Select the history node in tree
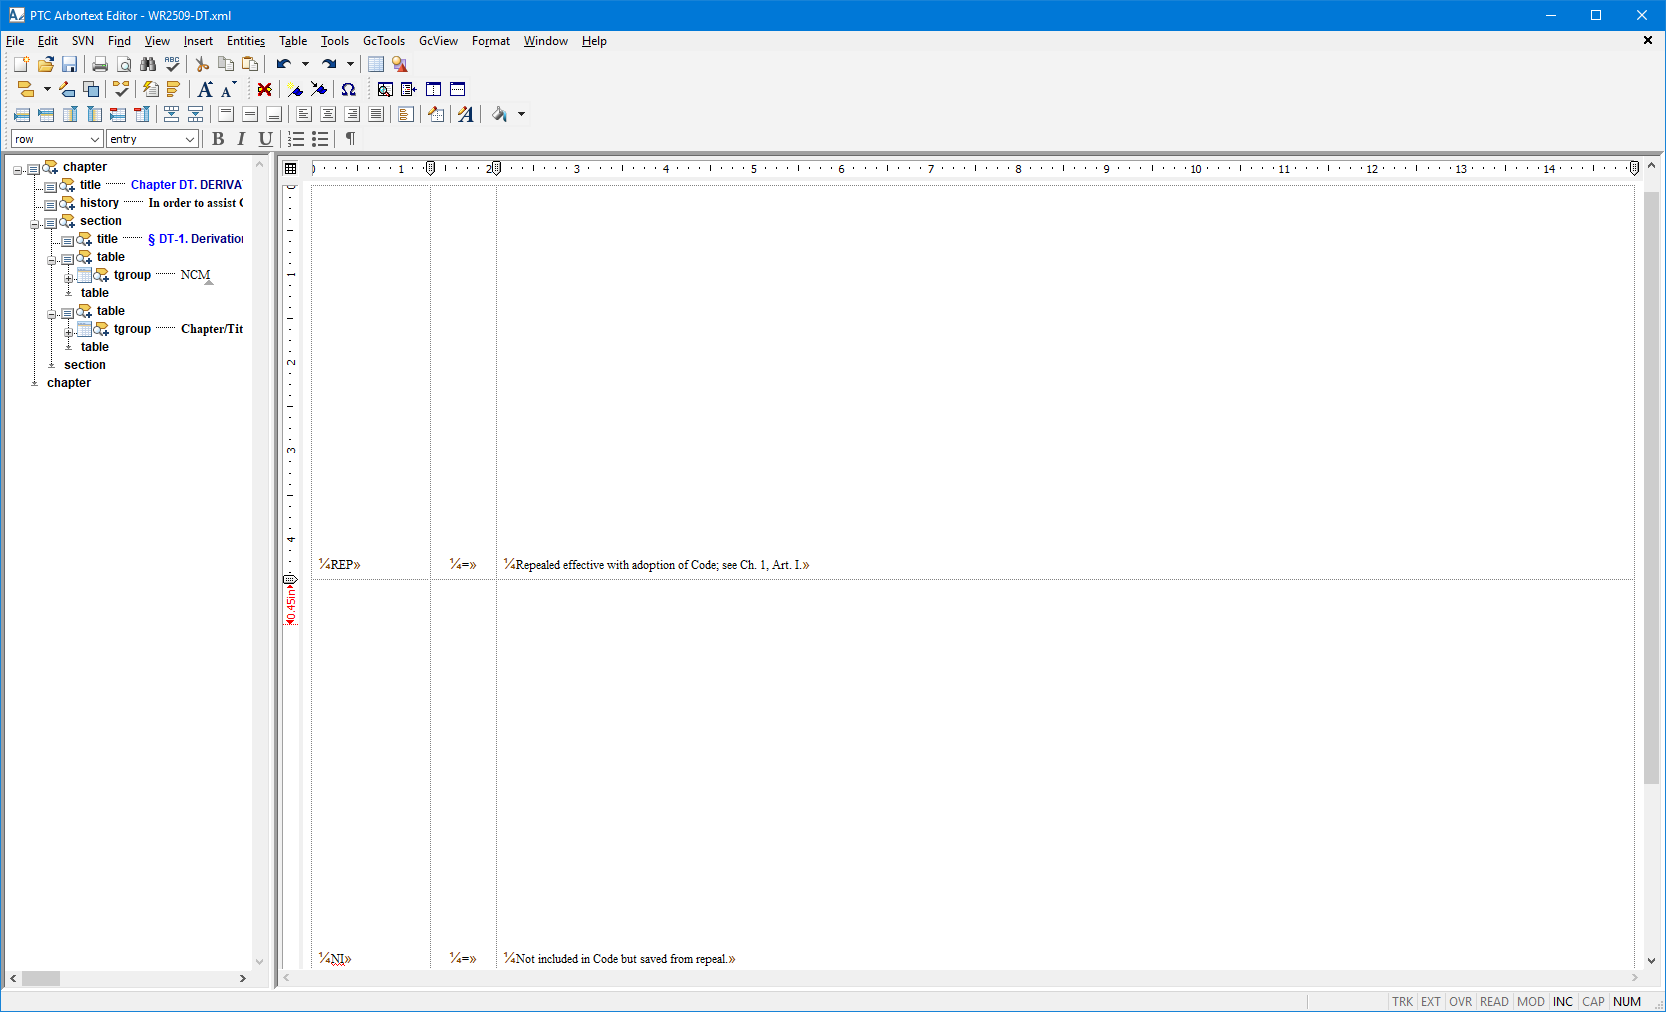The height and width of the screenshot is (1012, 1666). pyautogui.click(x=99, y=203)
